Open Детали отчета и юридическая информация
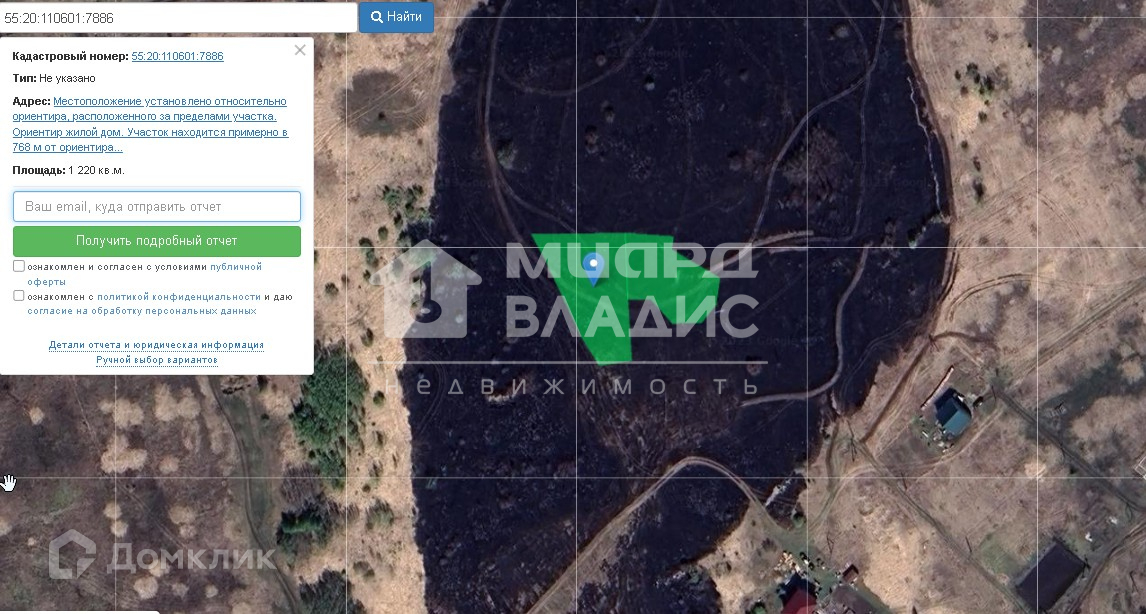This screenshot has width=1146, height=614. 156,345
